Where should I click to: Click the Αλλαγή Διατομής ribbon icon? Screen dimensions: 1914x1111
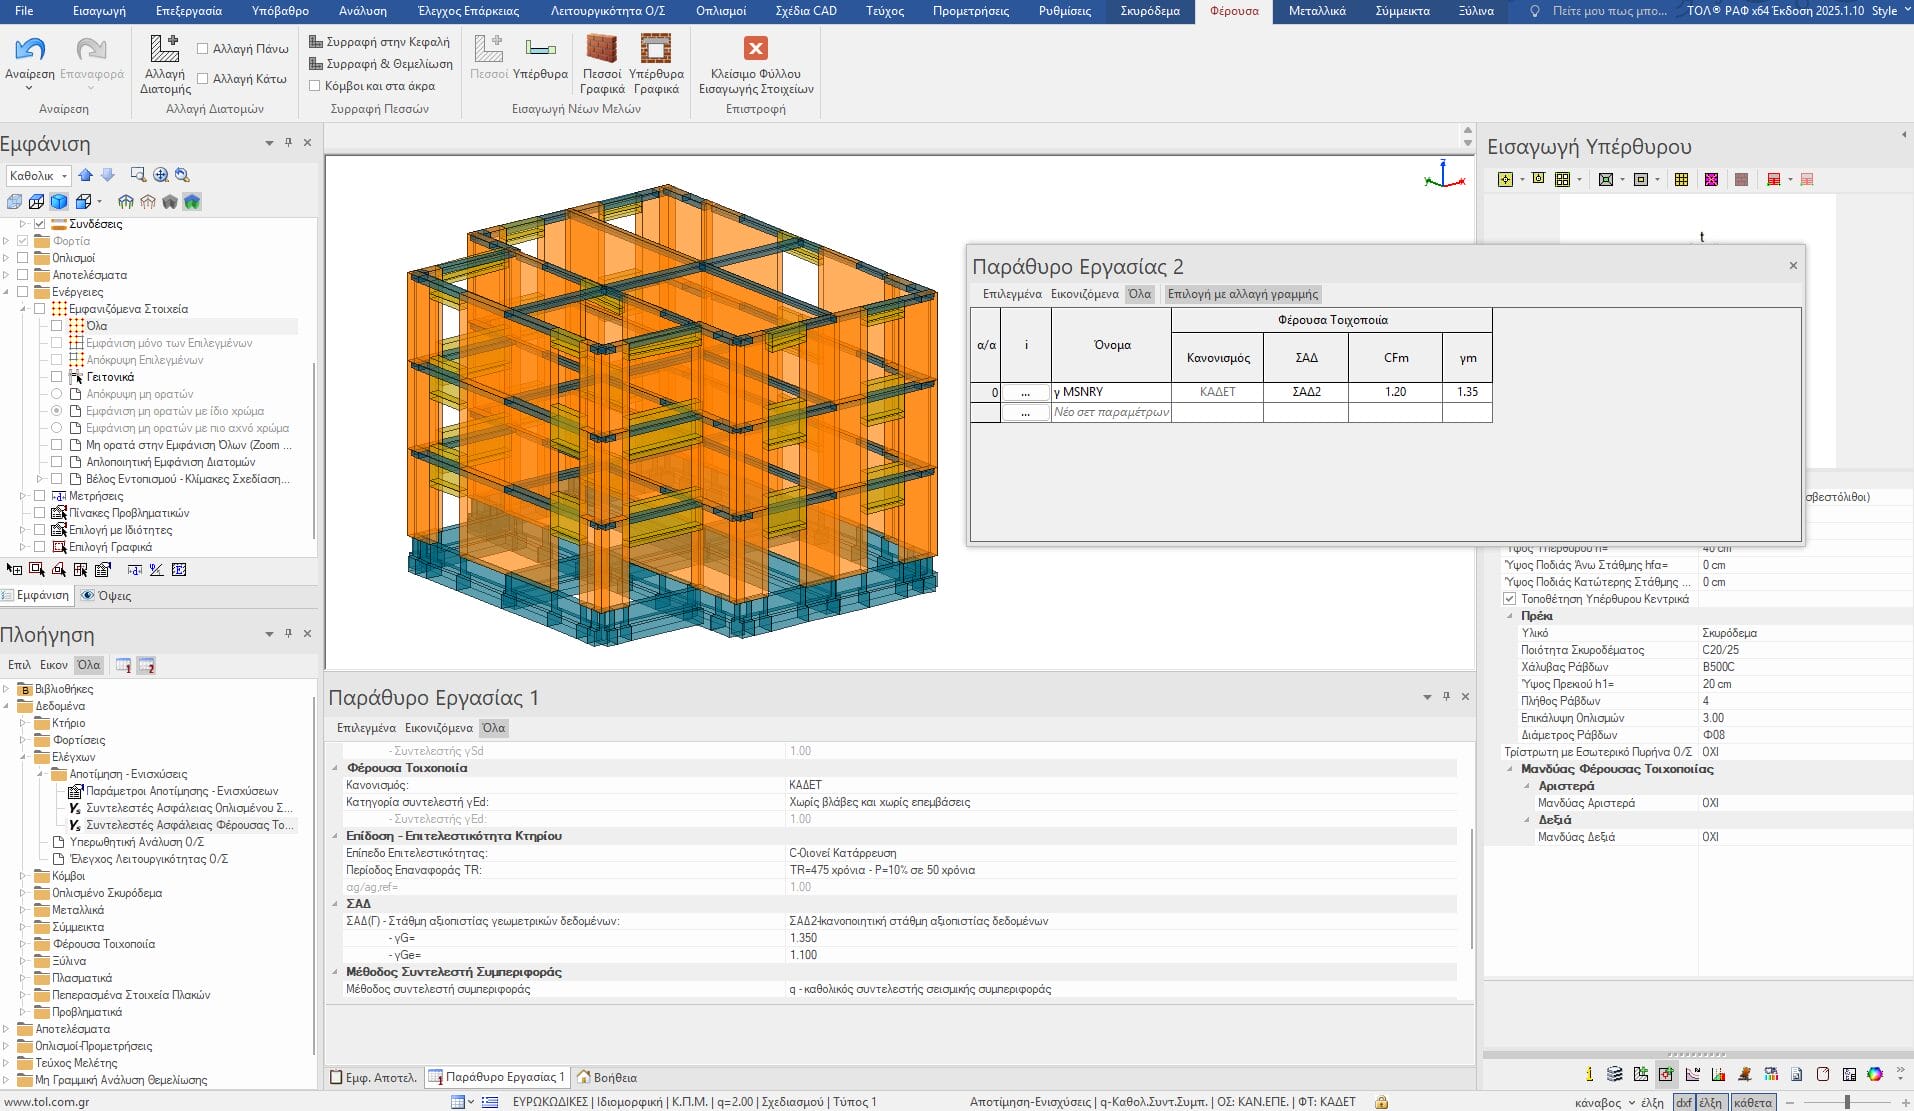pyautogui.click(x=164, y=49)
